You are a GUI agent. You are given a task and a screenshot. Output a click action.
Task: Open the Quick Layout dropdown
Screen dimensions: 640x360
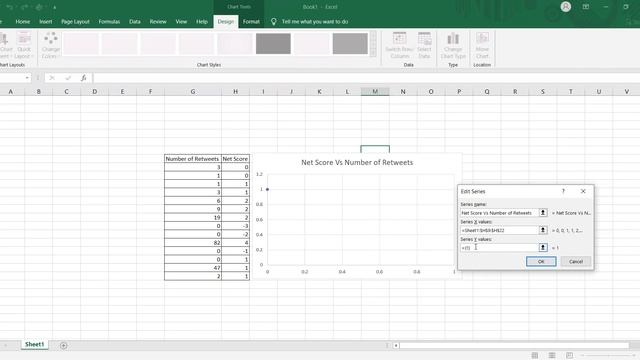coord(24,45)
